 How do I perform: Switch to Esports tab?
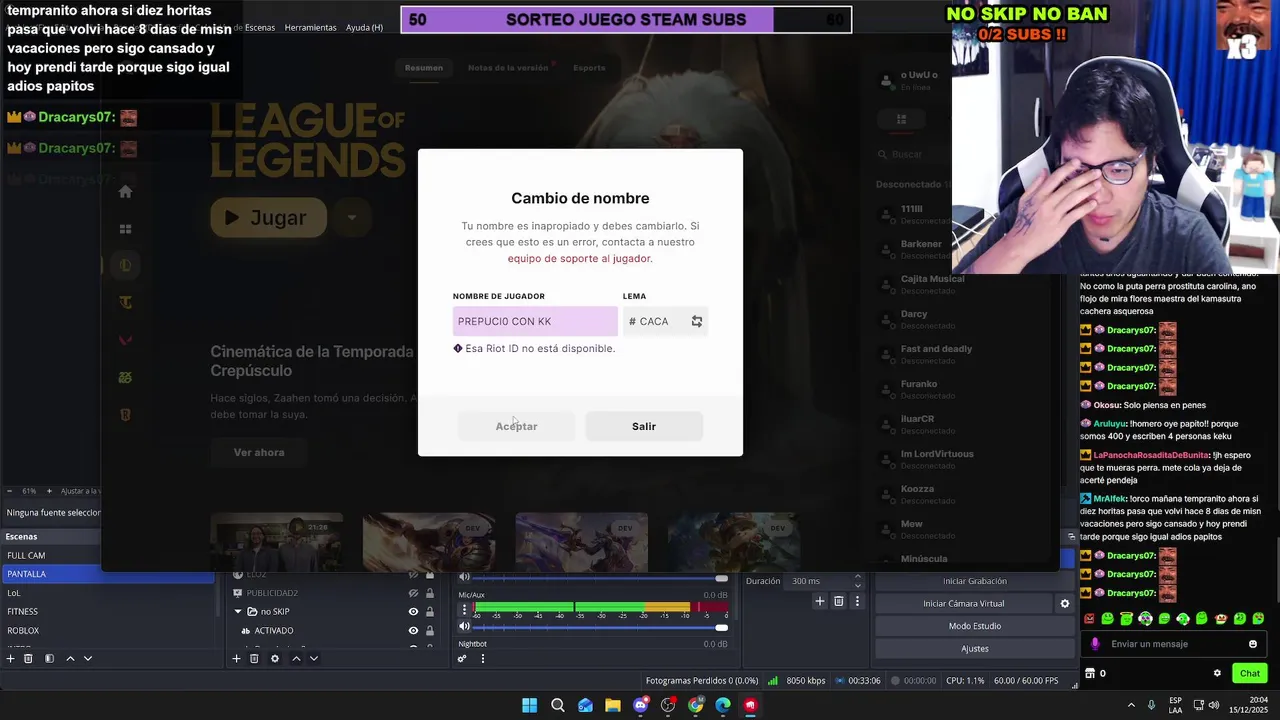589,68
